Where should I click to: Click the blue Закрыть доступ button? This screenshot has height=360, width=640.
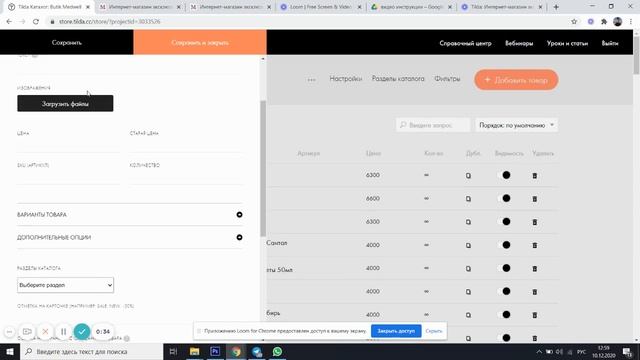click(396, 331)
